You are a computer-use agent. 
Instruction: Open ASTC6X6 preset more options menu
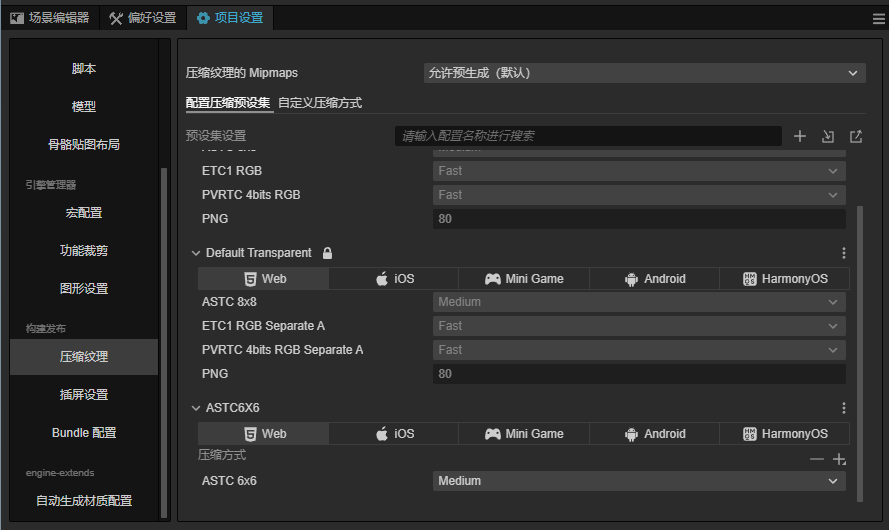click(x=844, y=408)
